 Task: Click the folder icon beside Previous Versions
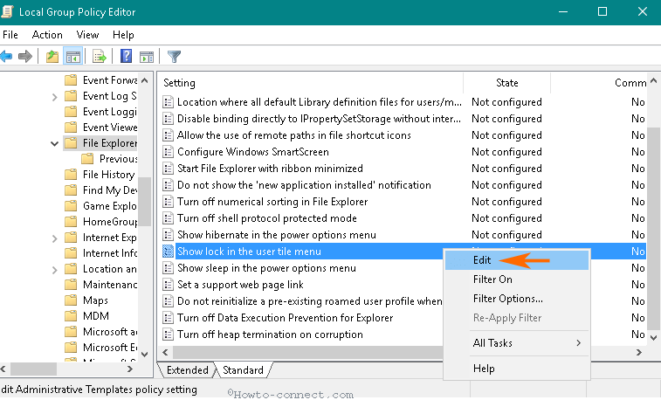pyautogui.click(x=87, y=159)
